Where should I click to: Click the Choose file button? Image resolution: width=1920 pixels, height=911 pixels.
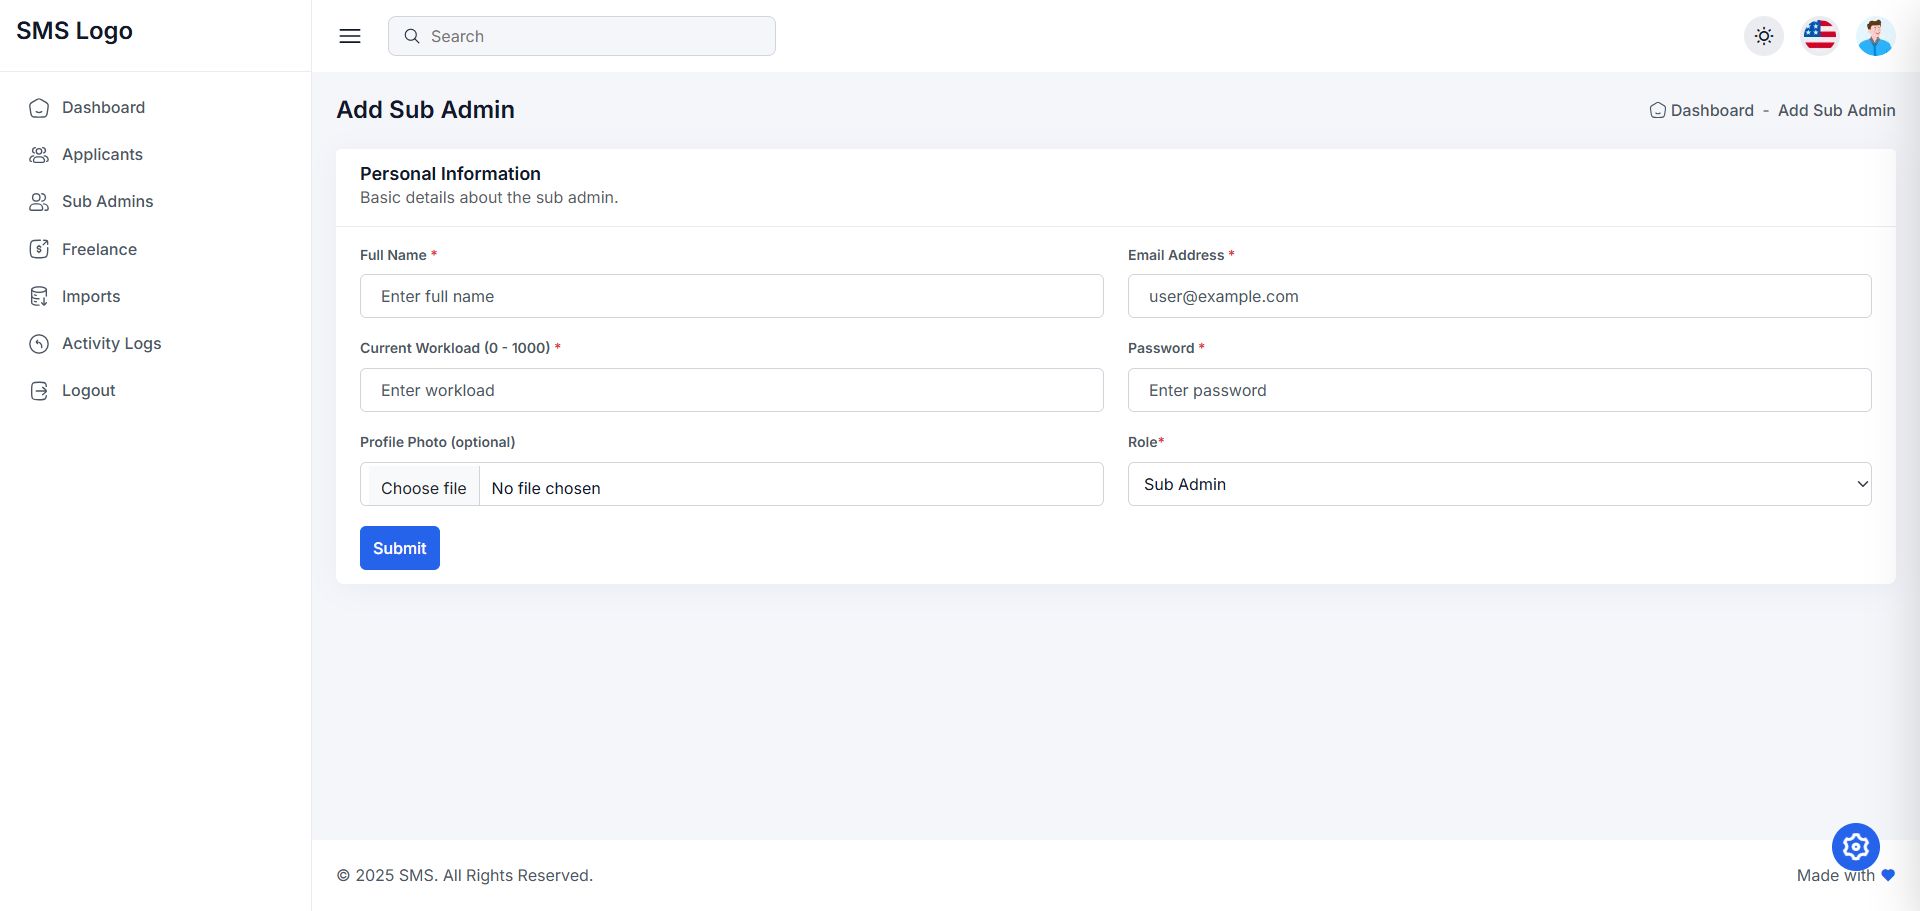(423, 488)
